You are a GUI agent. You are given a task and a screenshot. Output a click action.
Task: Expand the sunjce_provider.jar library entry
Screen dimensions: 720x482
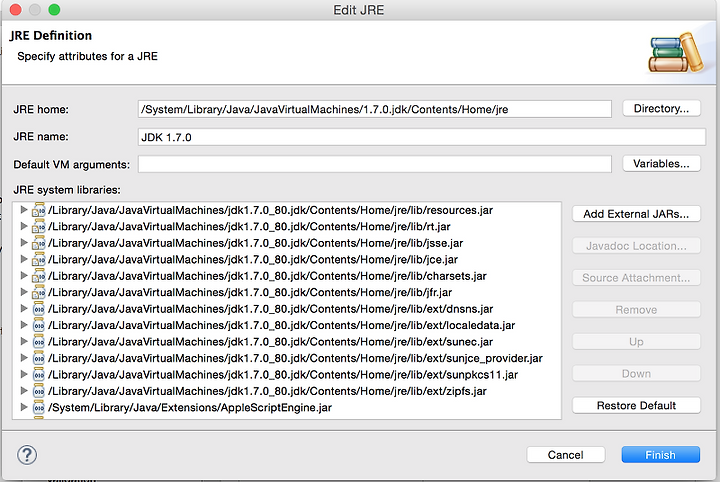tap(24, 358)
